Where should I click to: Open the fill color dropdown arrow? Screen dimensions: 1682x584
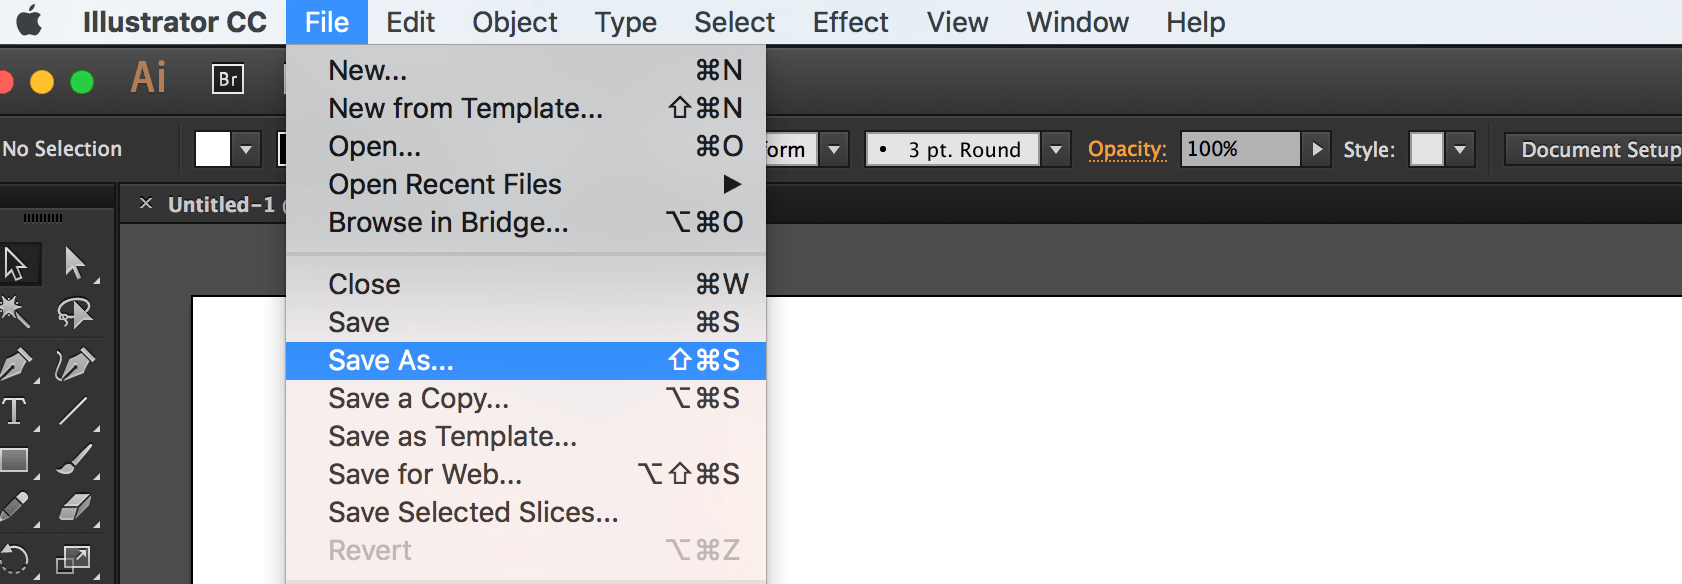[246, 150]
